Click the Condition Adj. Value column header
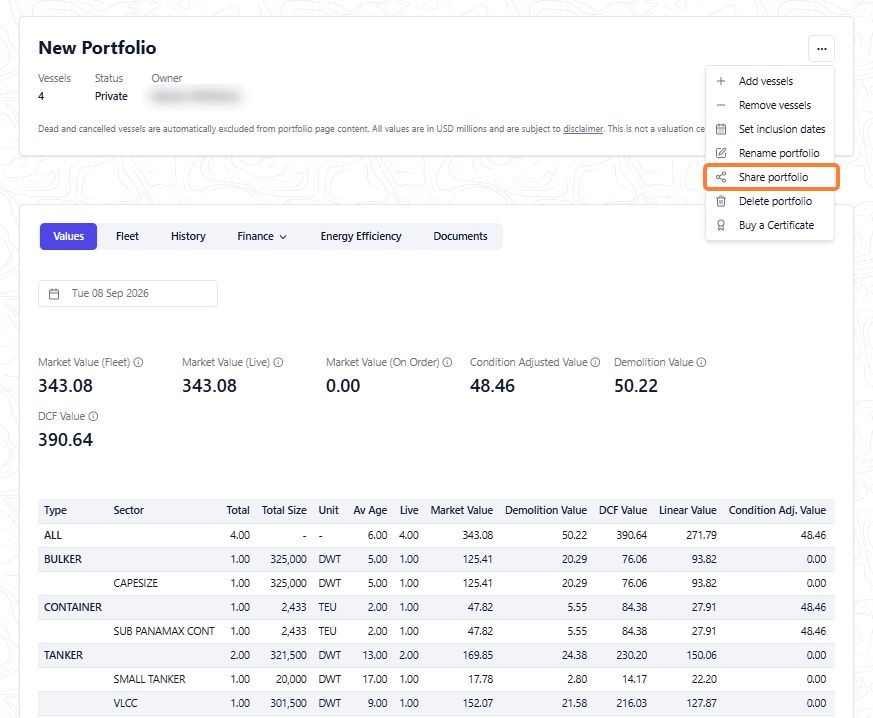 [x=777, y=510]
